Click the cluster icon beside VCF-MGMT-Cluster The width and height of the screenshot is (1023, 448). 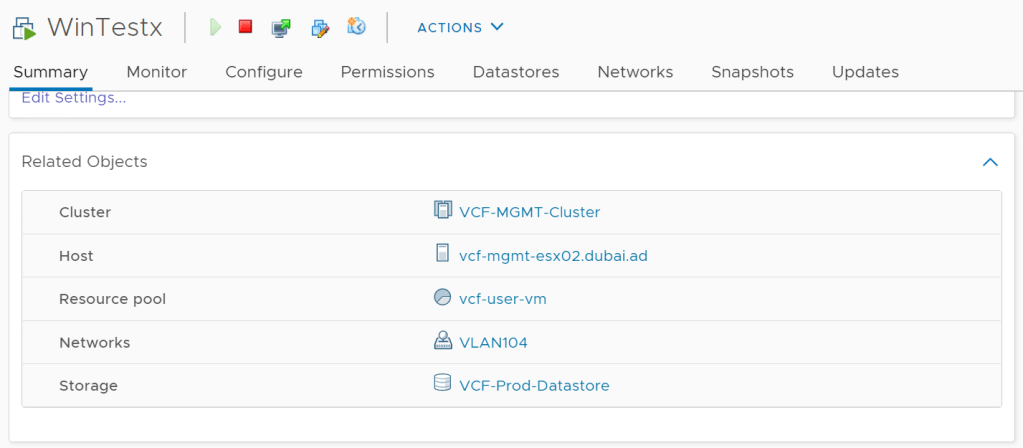tap(443, 211)
